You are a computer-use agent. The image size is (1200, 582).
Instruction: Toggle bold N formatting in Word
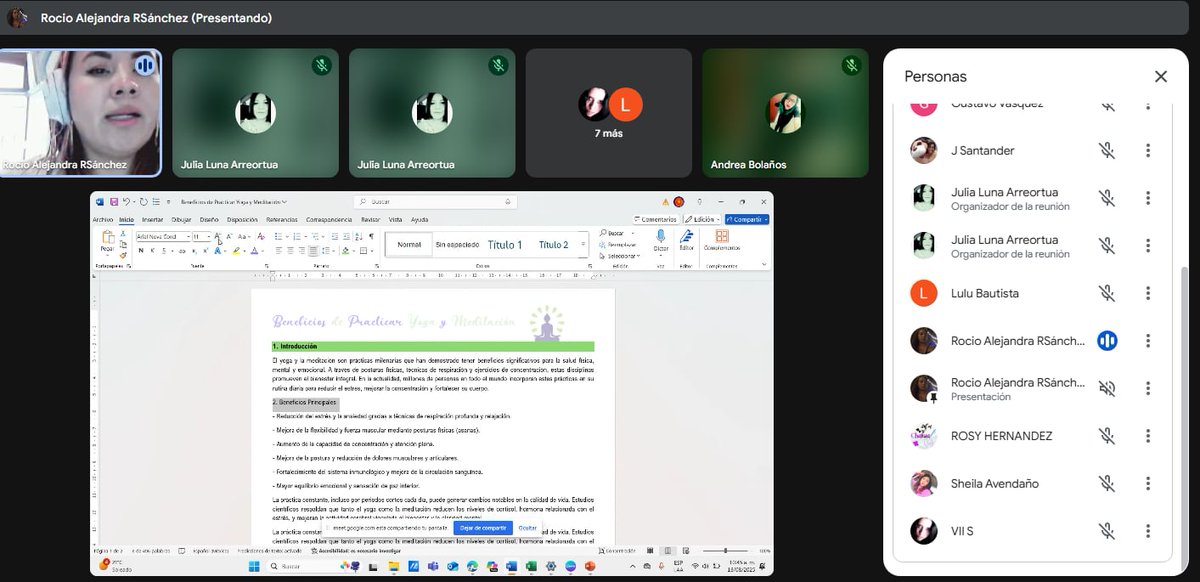[x=141, y=250]
